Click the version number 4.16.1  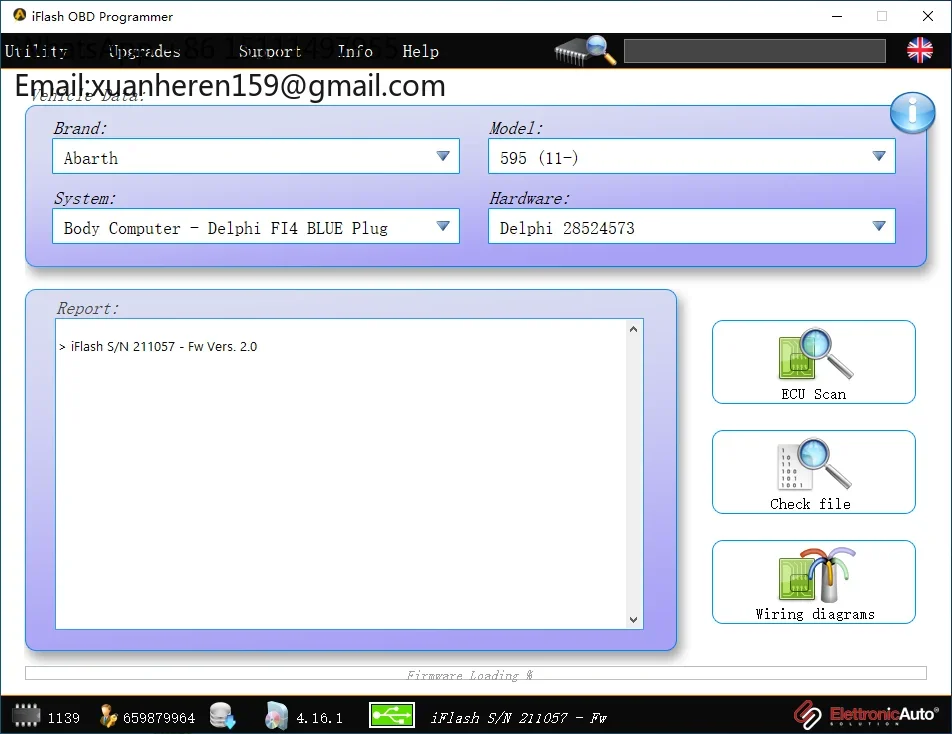[x=319, y=718]
